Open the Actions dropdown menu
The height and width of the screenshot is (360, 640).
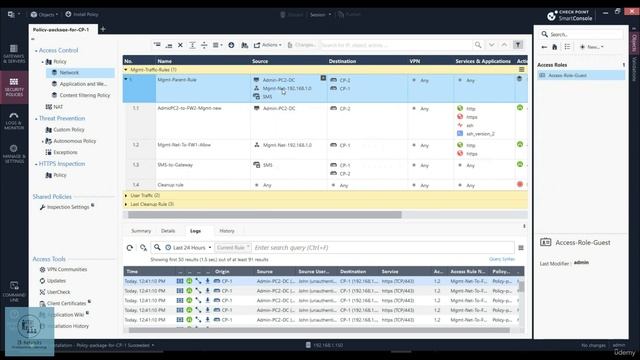(x=268, y=45)
